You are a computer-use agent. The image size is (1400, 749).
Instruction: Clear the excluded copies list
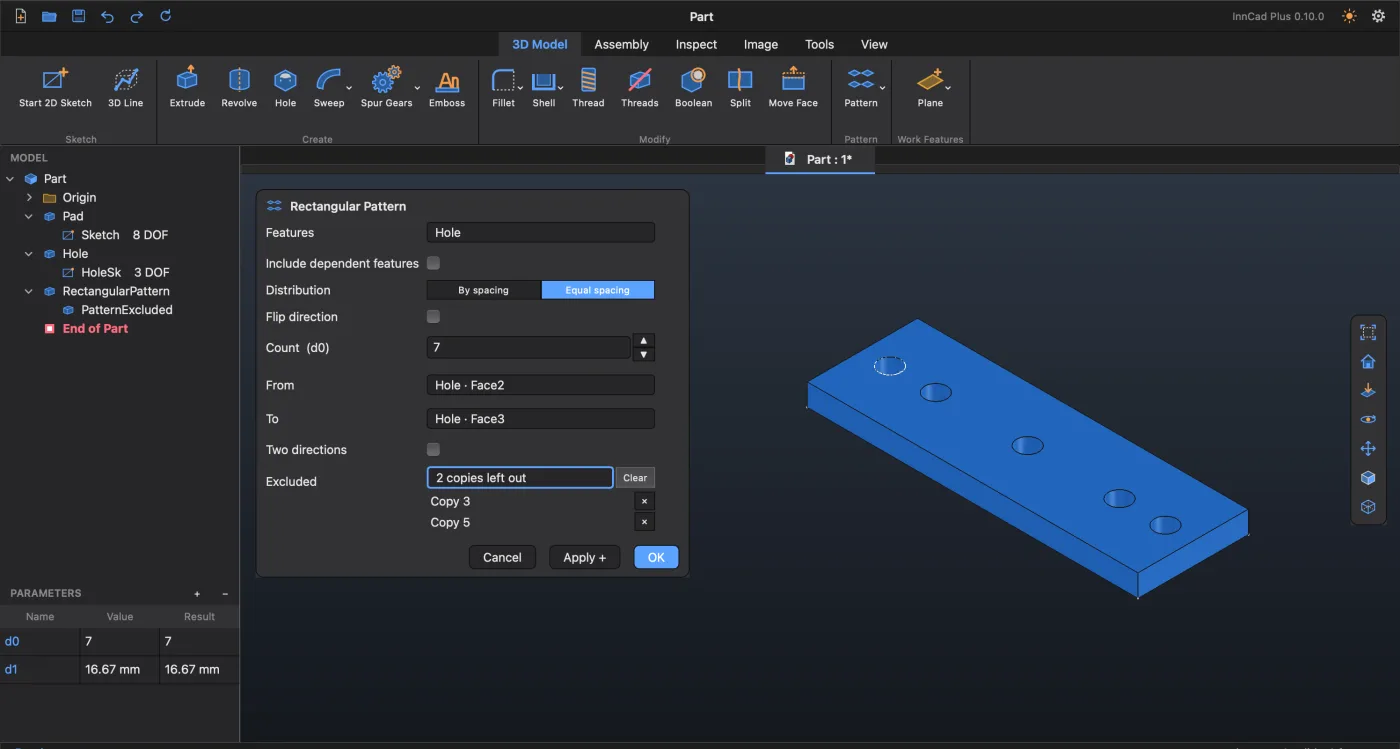pyautogui.click(x=635, y=478)
